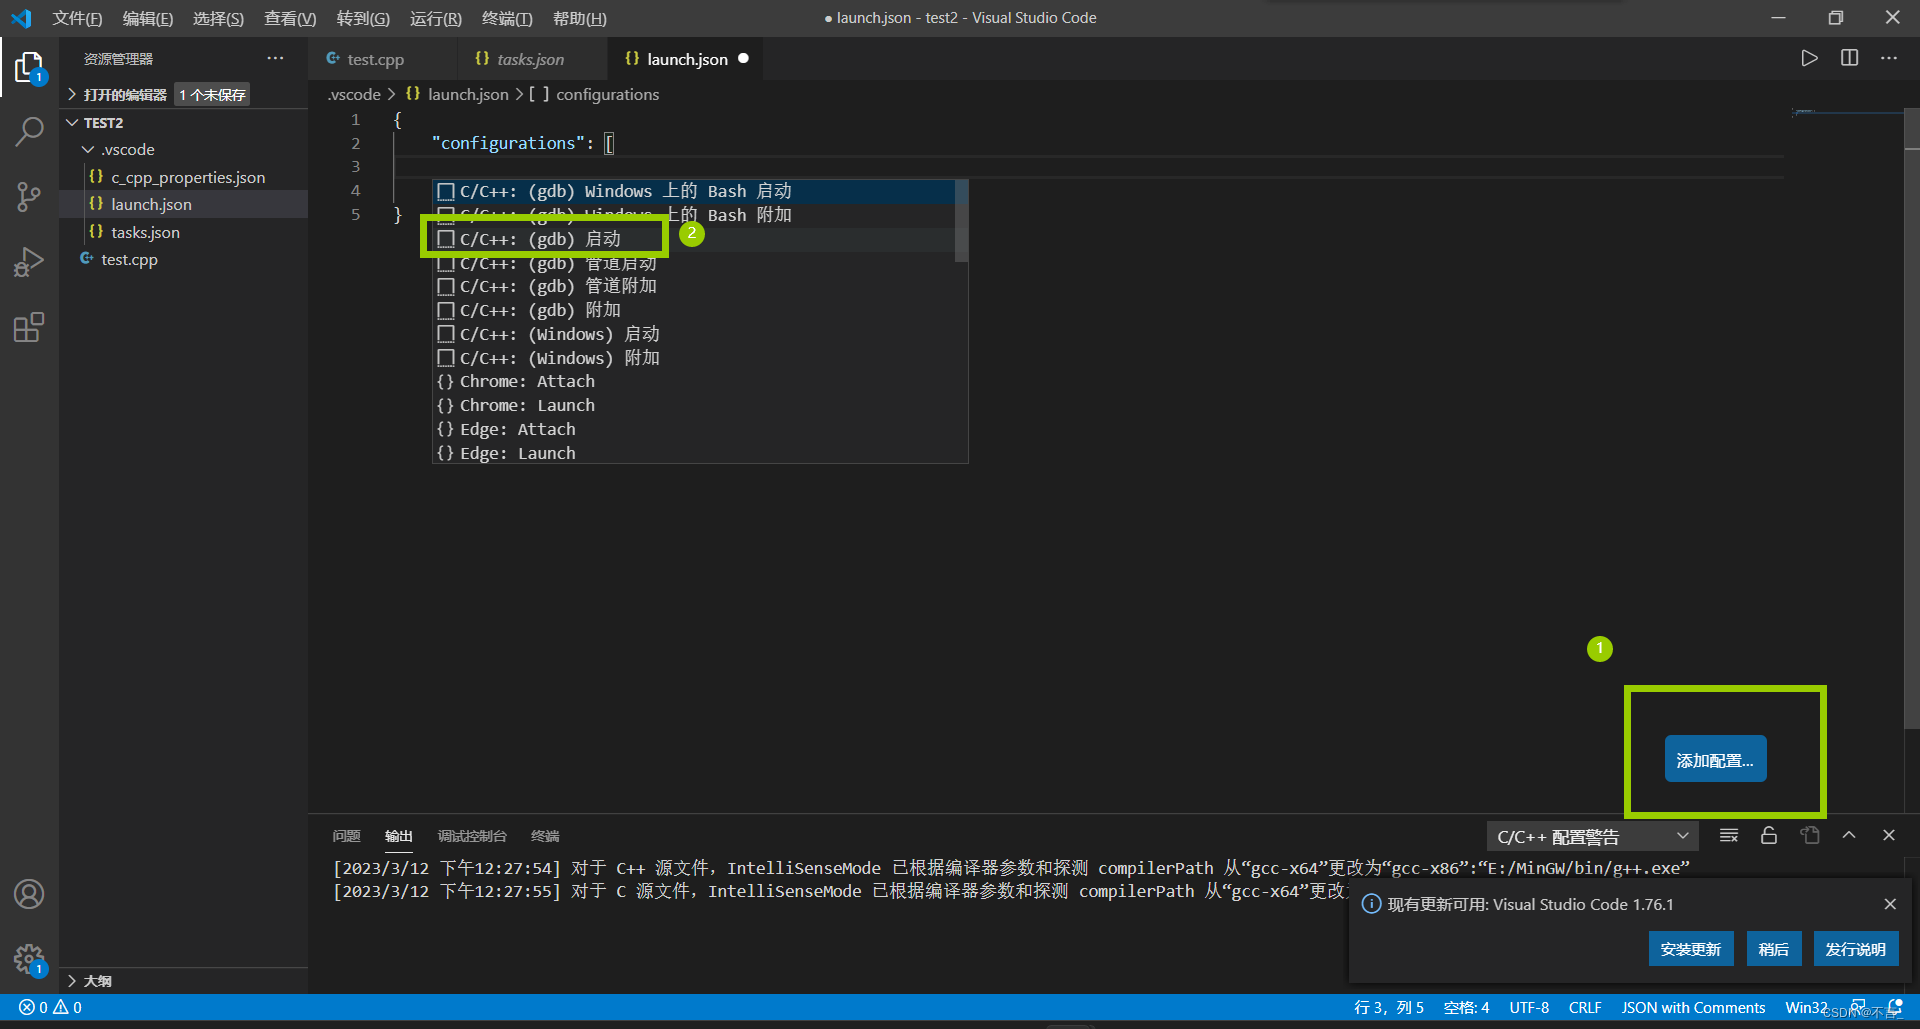
Task: Open the C/C++ 配置警告 output channel dropdown
Action: point(1592,836)
